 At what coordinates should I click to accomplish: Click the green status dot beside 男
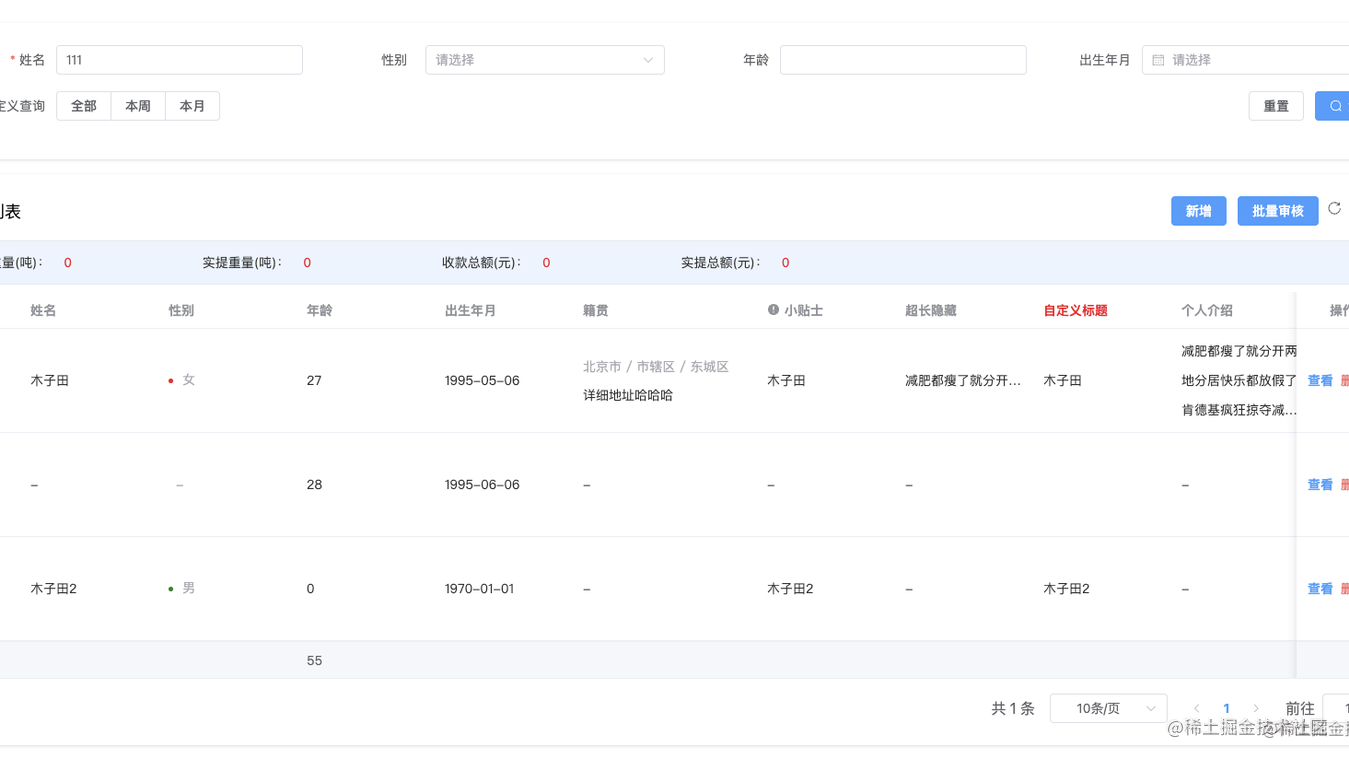(171, 588)
